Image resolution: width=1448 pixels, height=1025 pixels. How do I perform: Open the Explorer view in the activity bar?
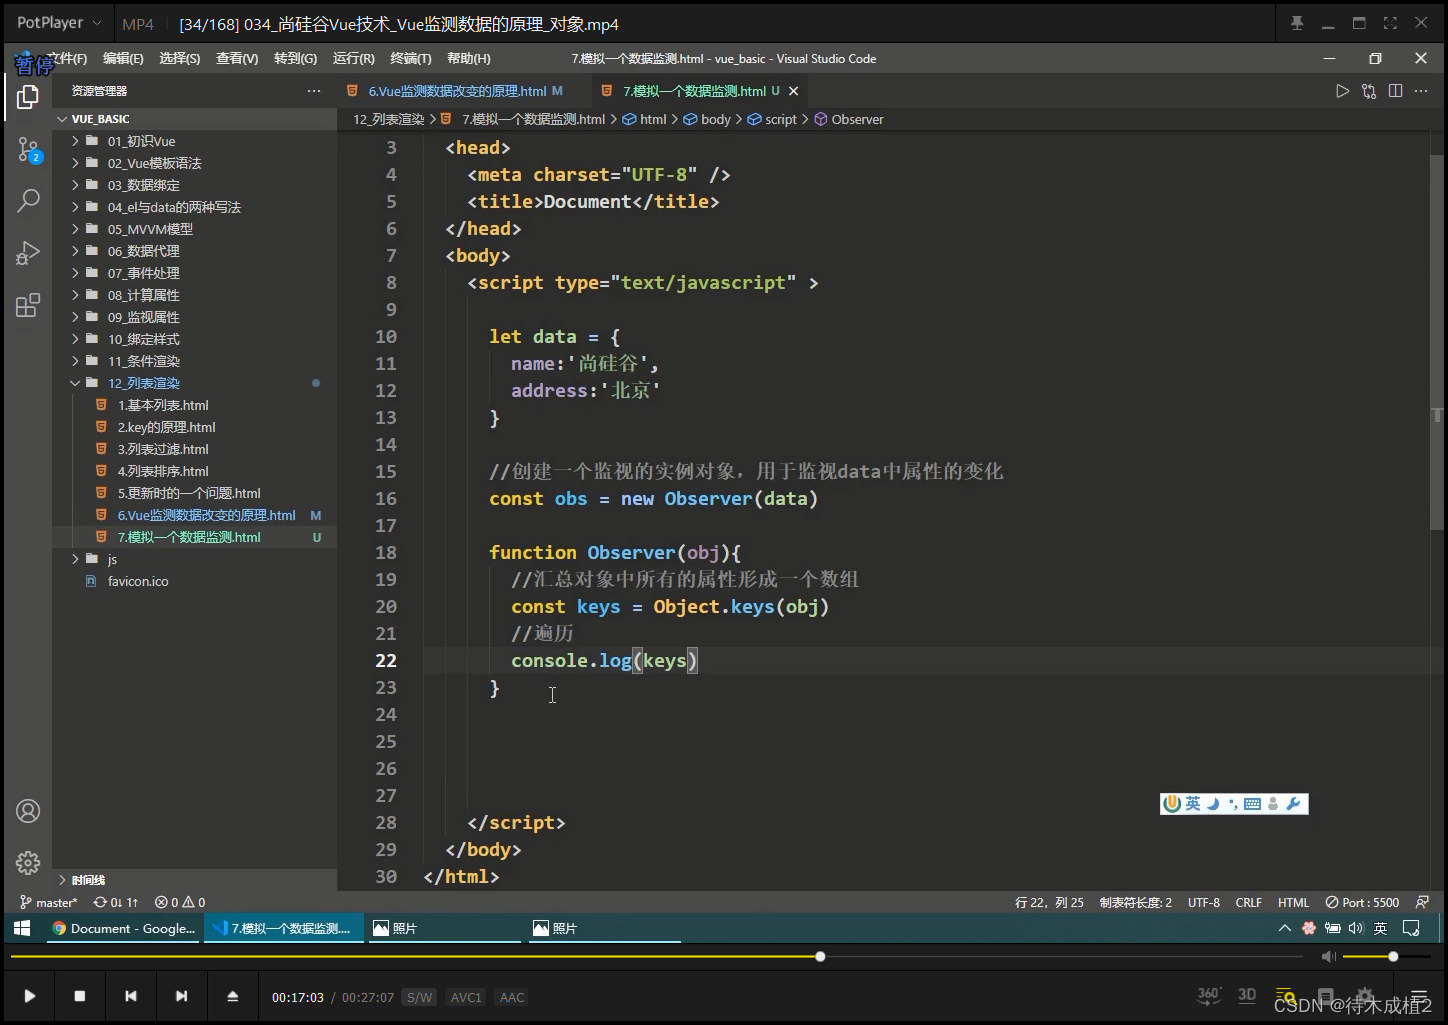[28, 97]
